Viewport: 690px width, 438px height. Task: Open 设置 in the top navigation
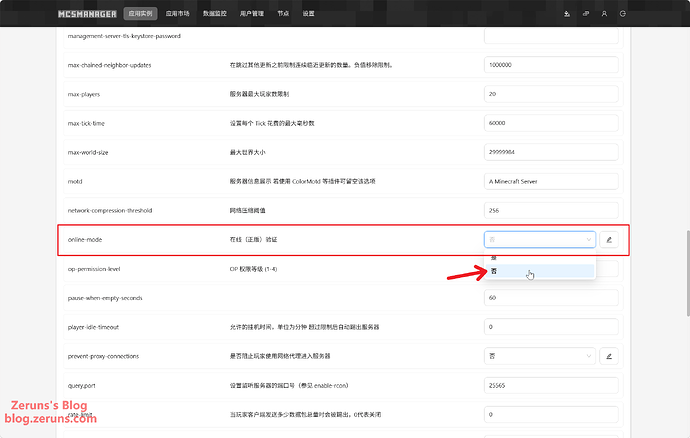pos(308,14)
